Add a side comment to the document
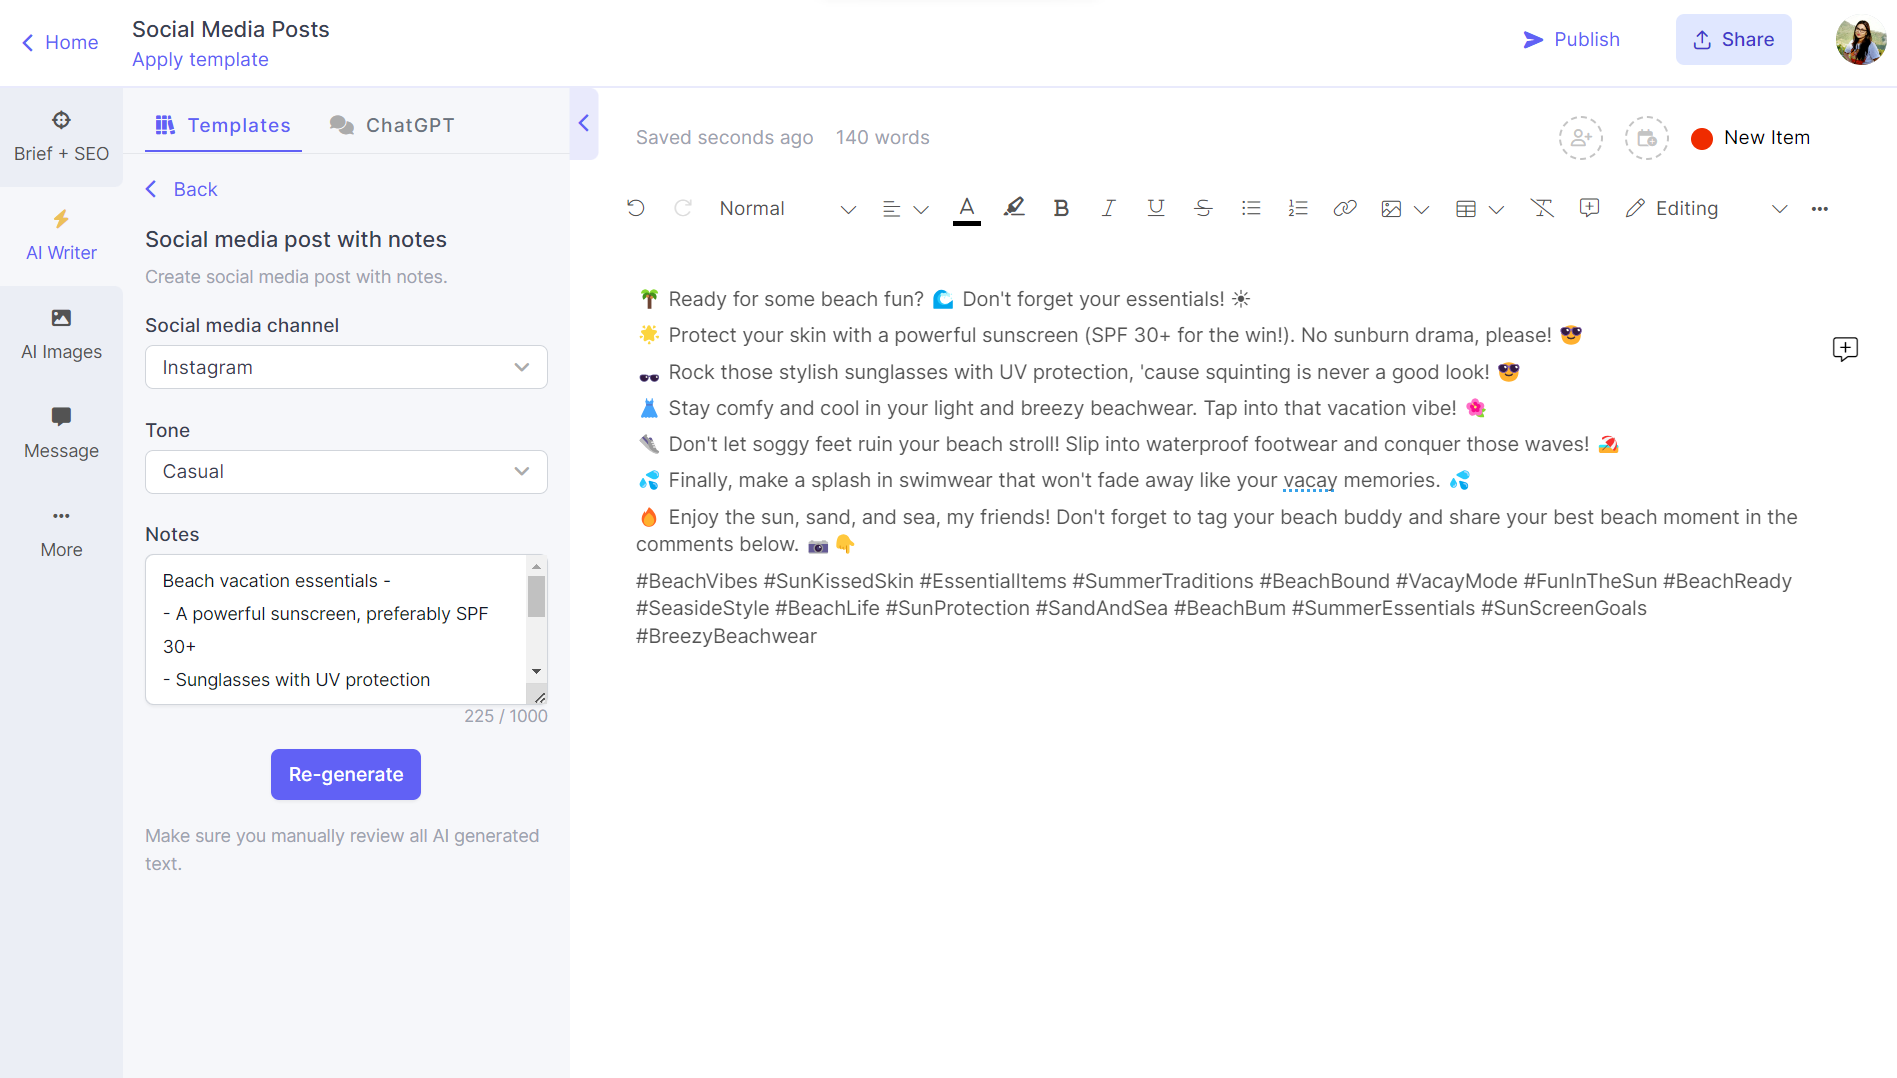The width and height of the screenshot is (1897, 1078). point(1845,349)
